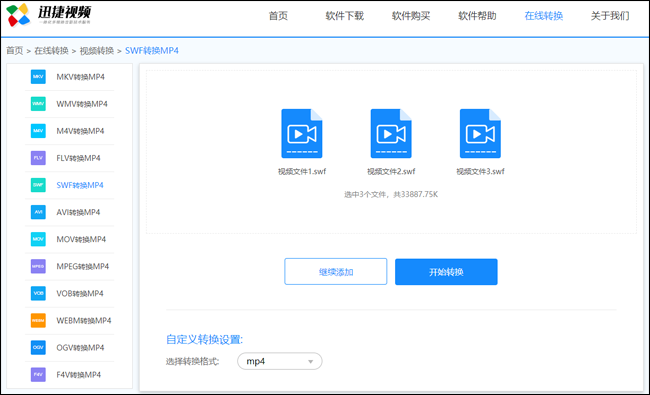The width and height of the screenshot is (650, 395).
Task: Open 软件下载 navigation item
Action: [x=344, y=16]
